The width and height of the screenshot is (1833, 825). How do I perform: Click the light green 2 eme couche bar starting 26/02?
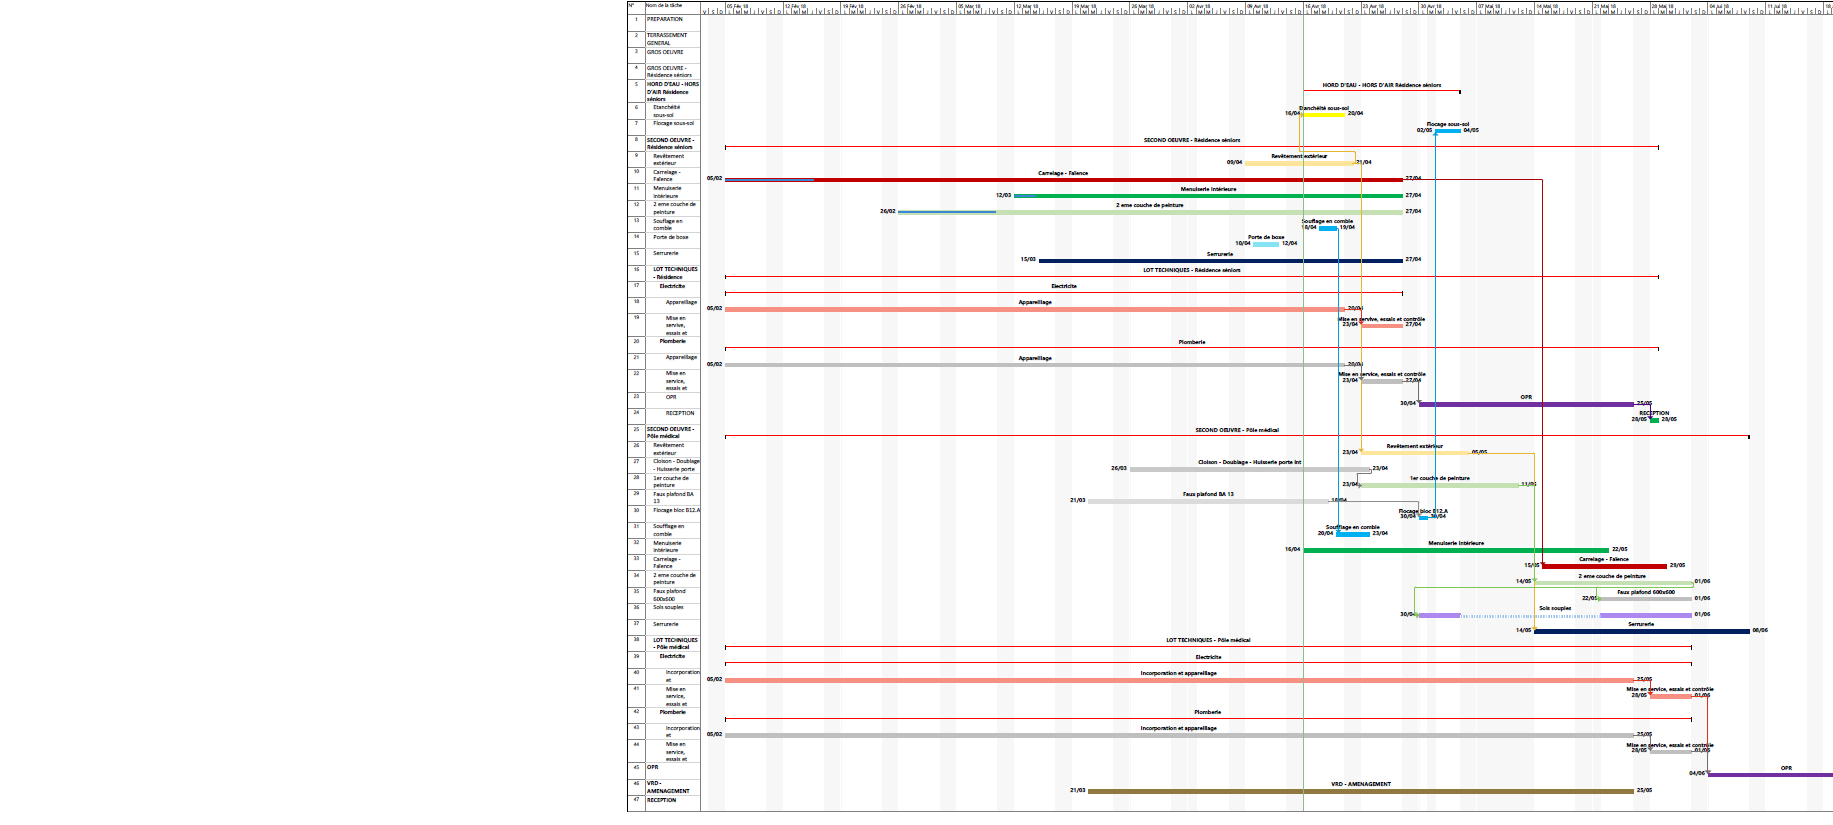pos(1151,212)
